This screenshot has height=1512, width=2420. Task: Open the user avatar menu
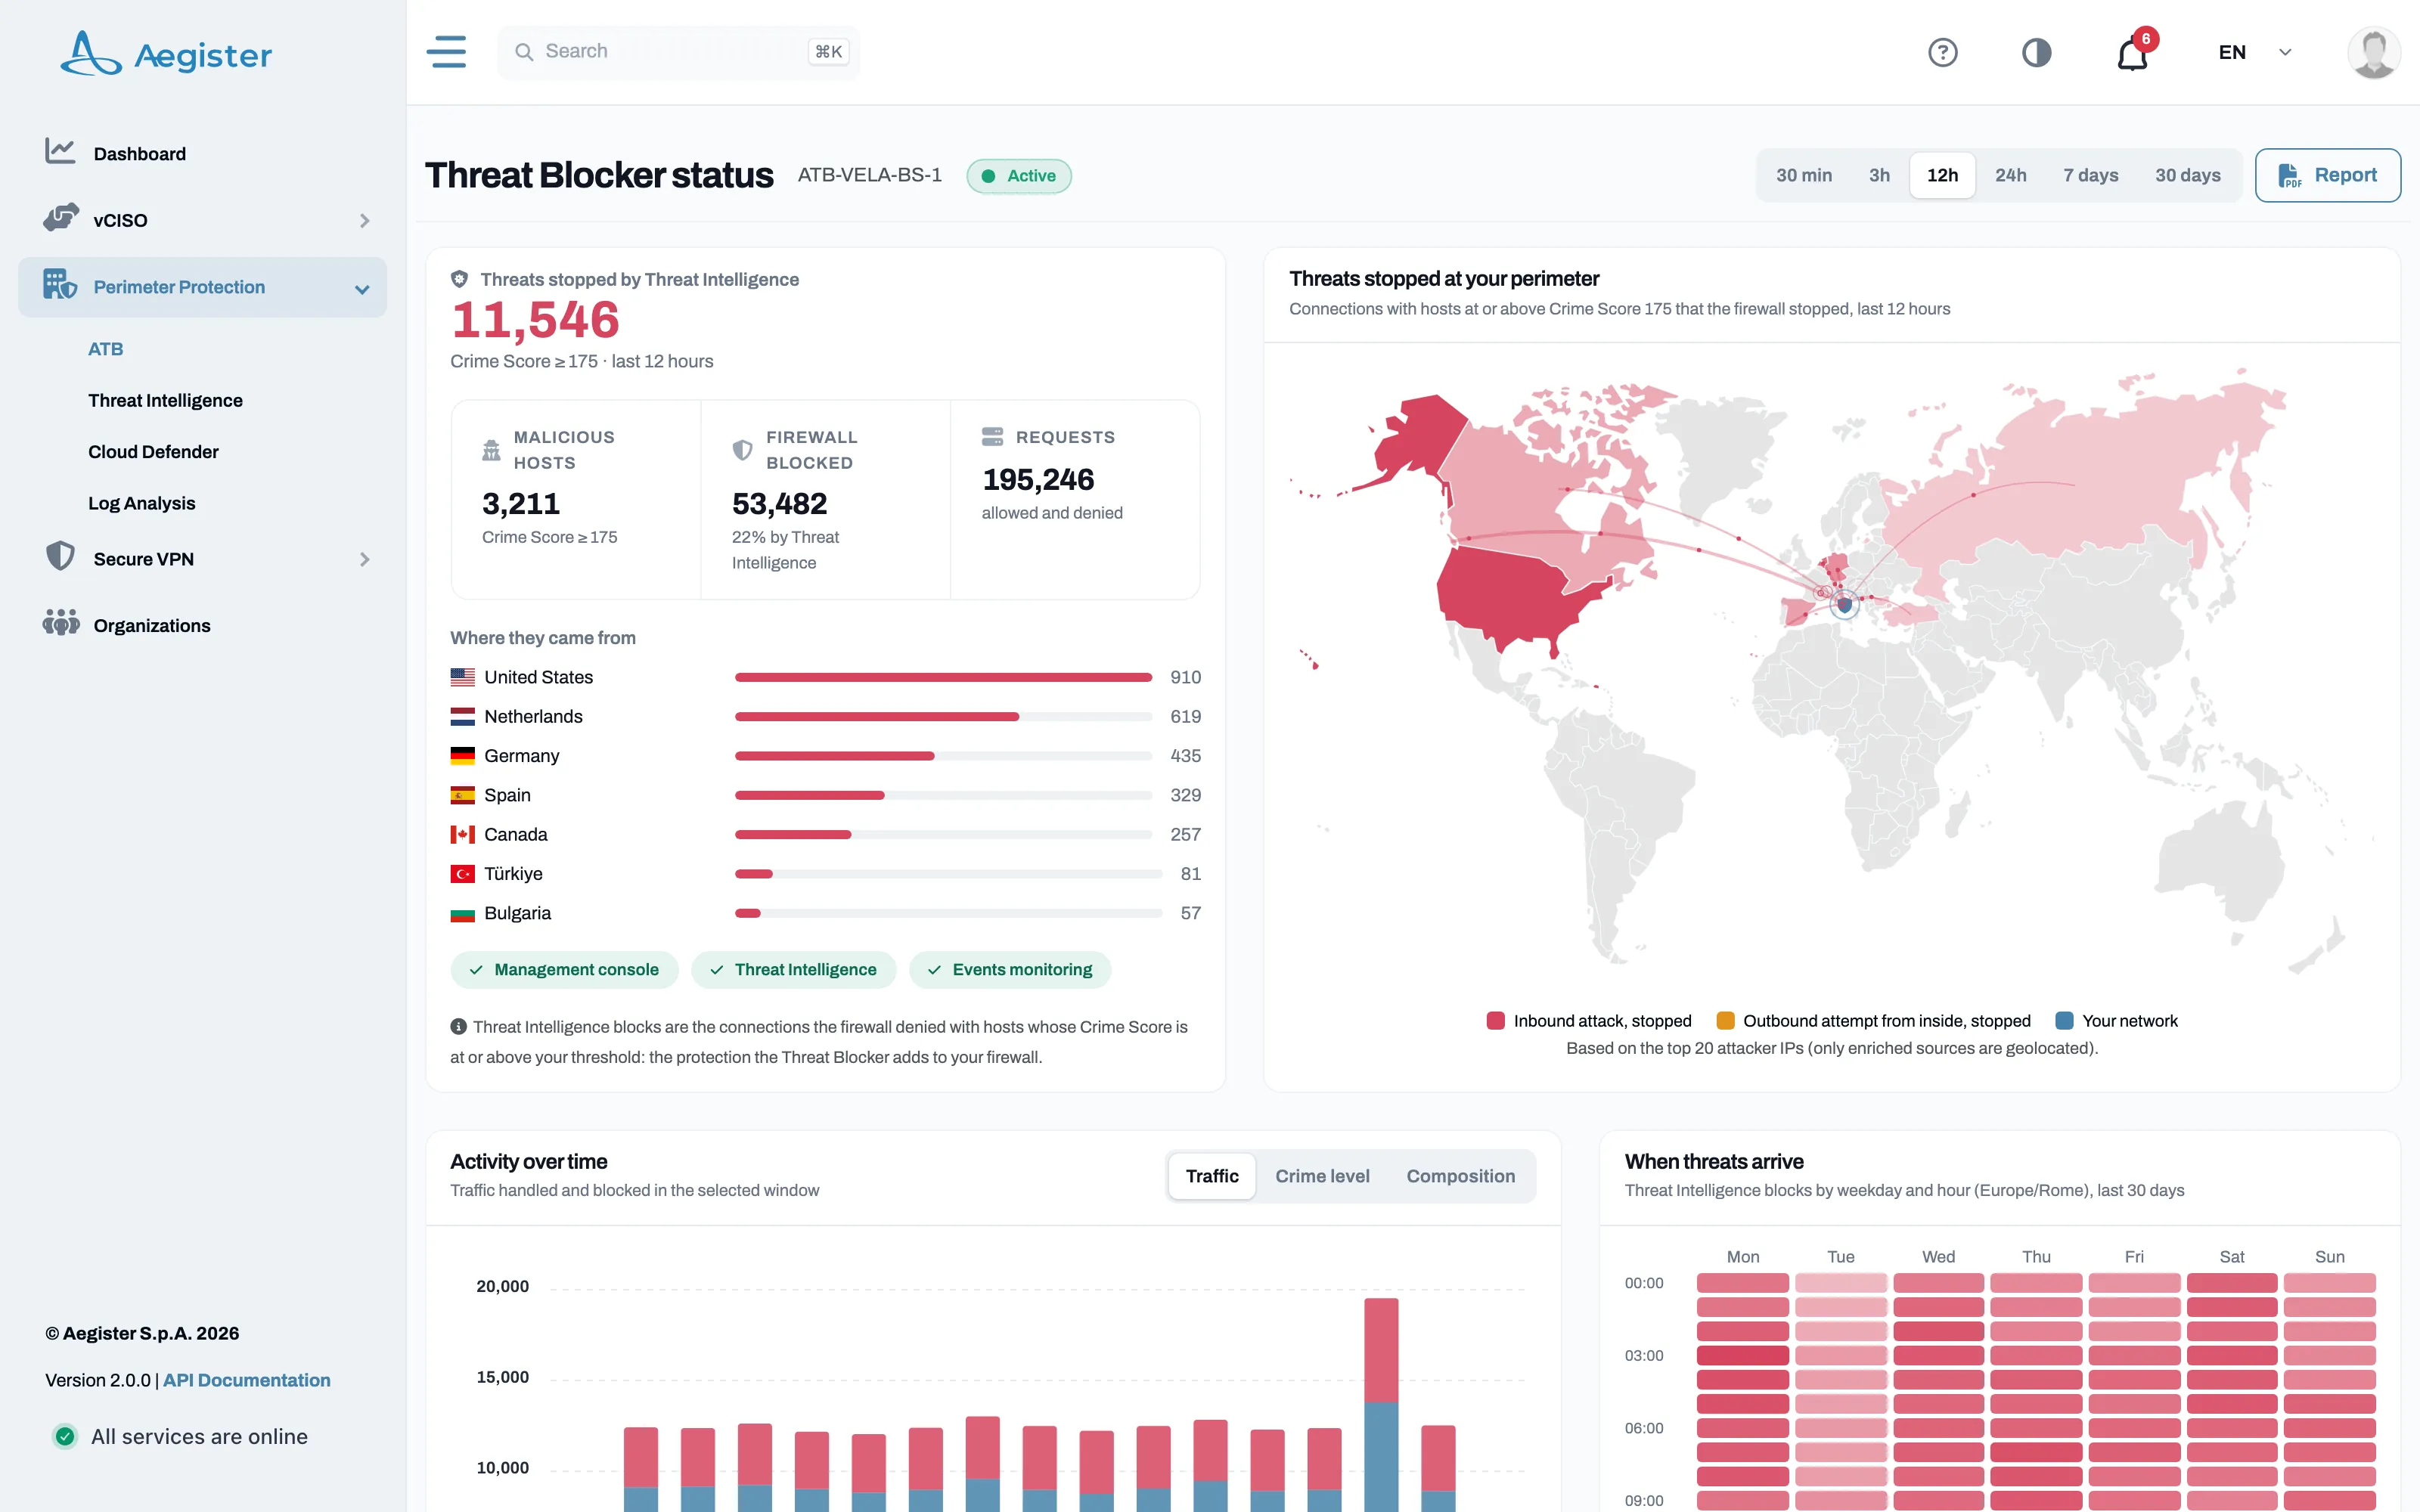[2373, 52]
